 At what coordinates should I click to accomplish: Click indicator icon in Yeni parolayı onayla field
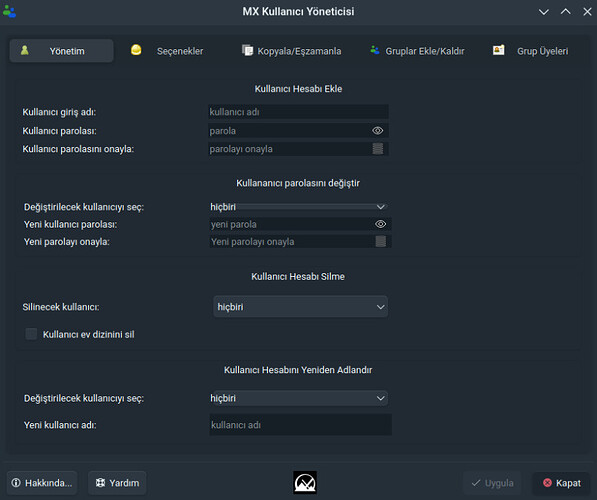point(381,241)
